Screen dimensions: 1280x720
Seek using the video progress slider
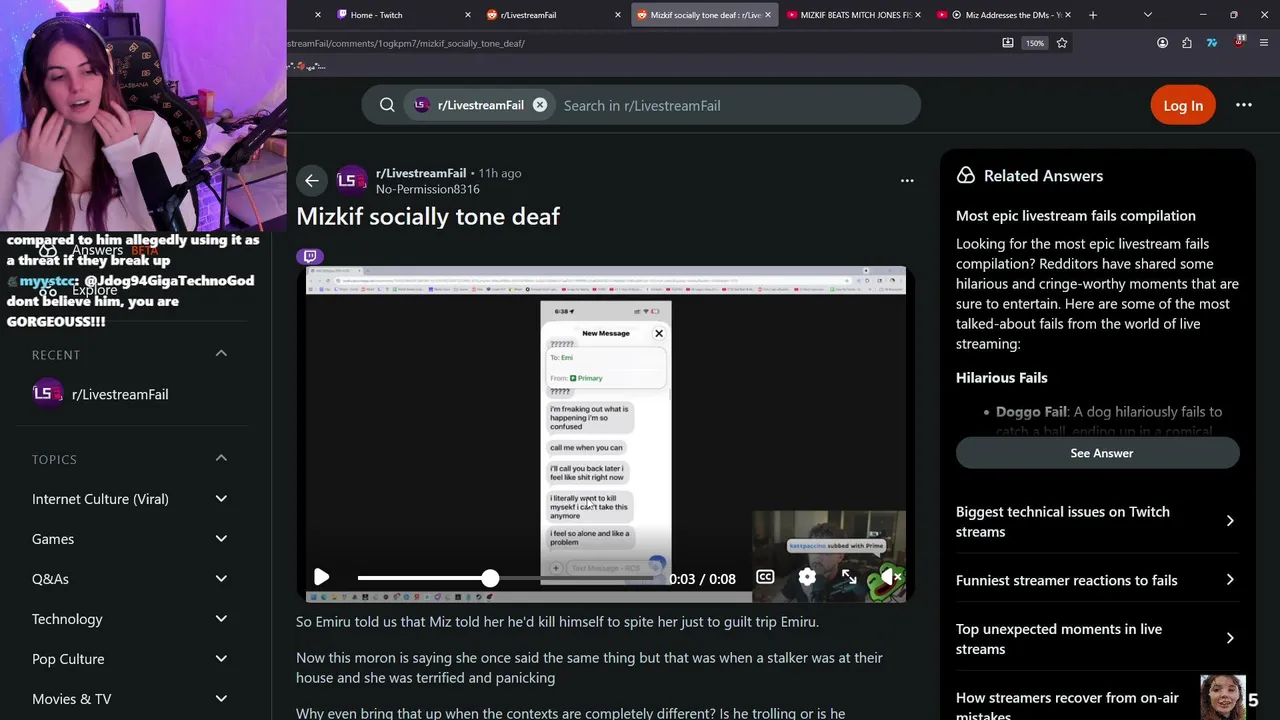[505, 578]
